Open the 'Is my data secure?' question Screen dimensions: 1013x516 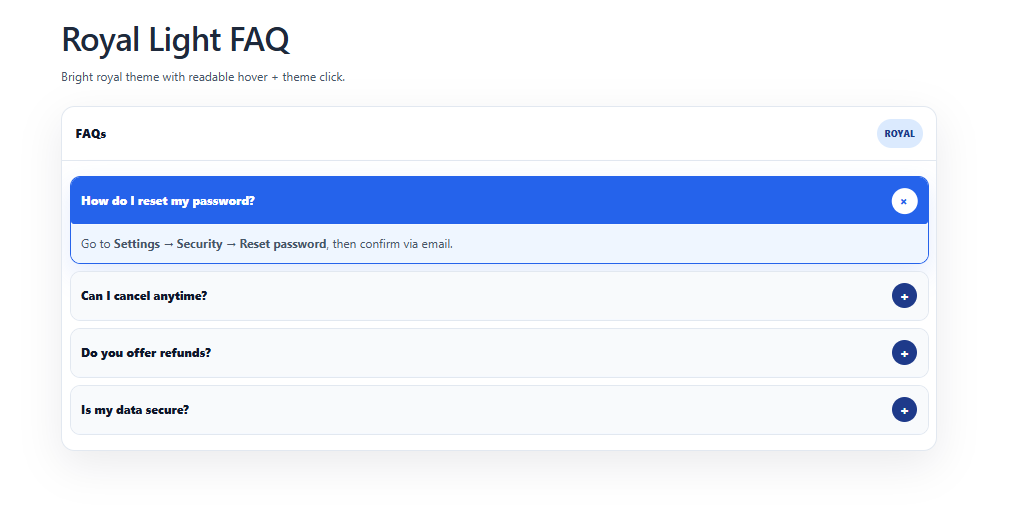point(135,410)
